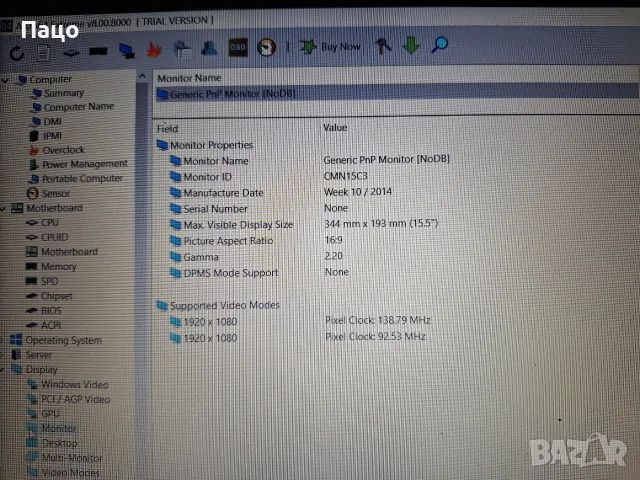Screen dimensions: 640x480
Task: Click the value CMN15C3
Action: (346, 176)
